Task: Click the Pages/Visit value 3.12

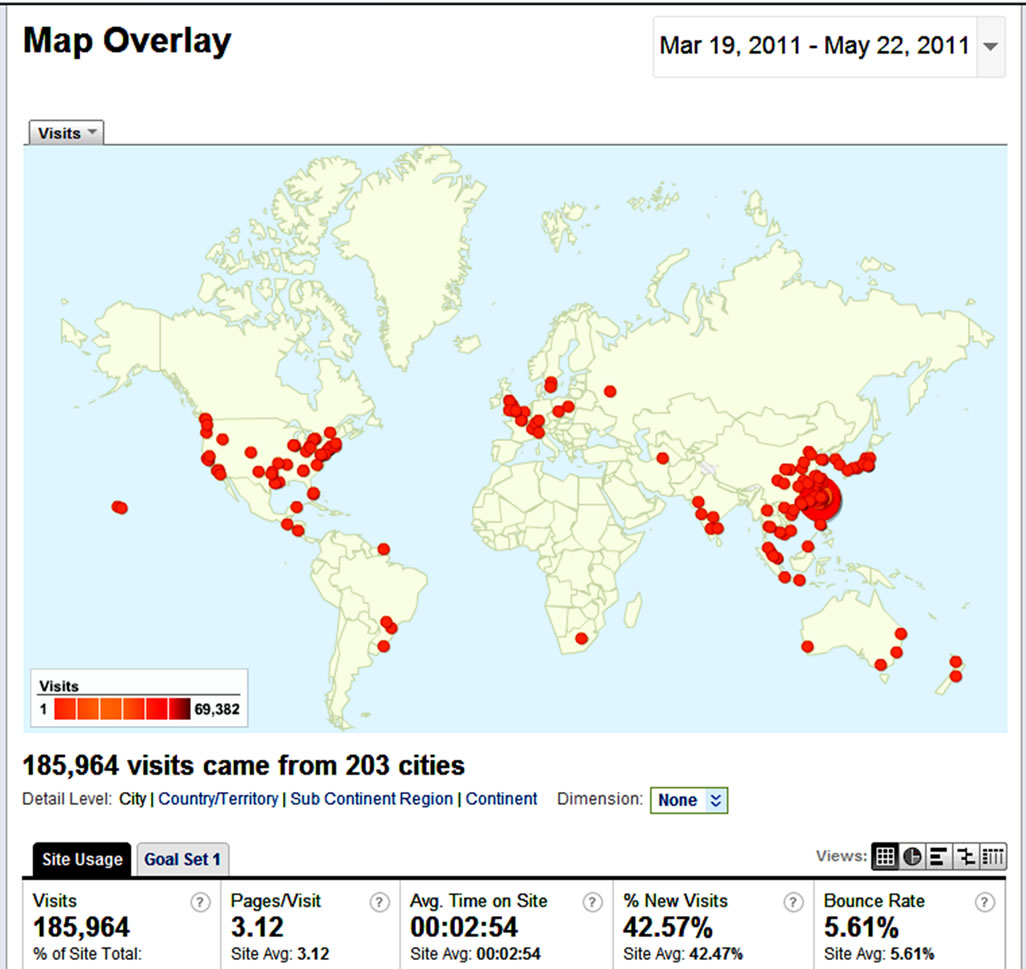Action: [x=257, y=927]
